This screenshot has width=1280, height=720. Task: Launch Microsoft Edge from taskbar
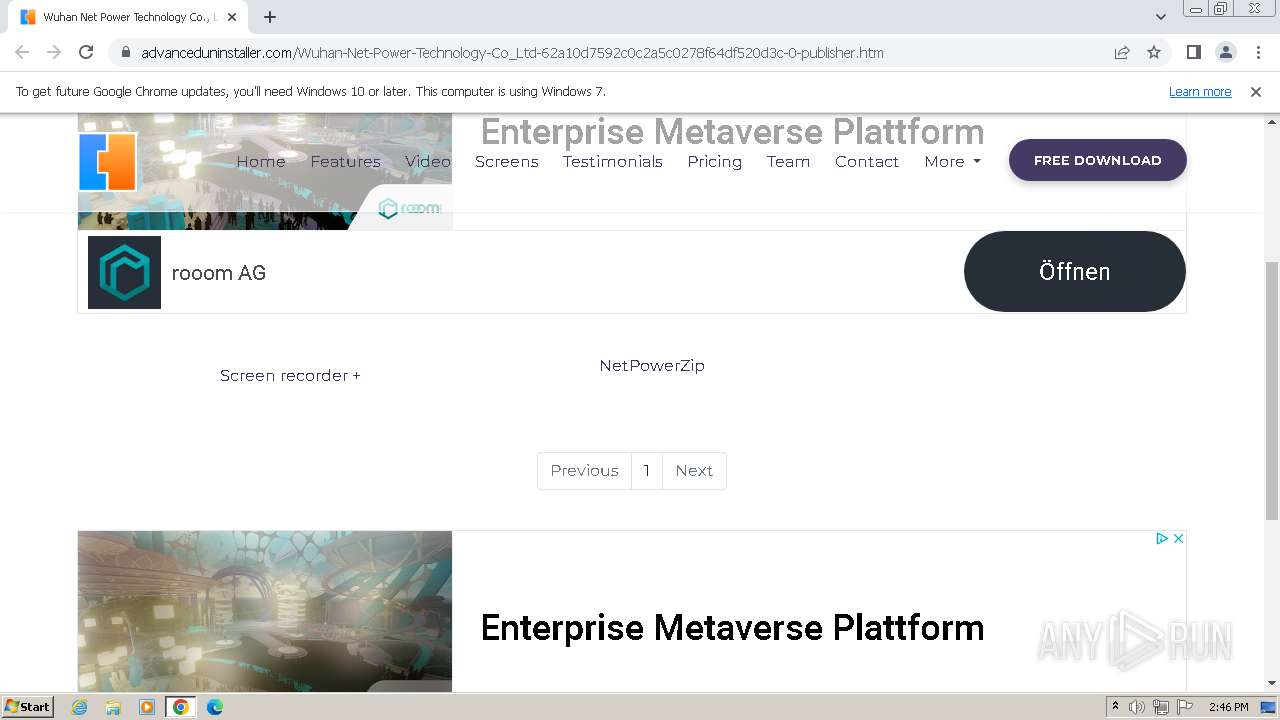[214, 707]
